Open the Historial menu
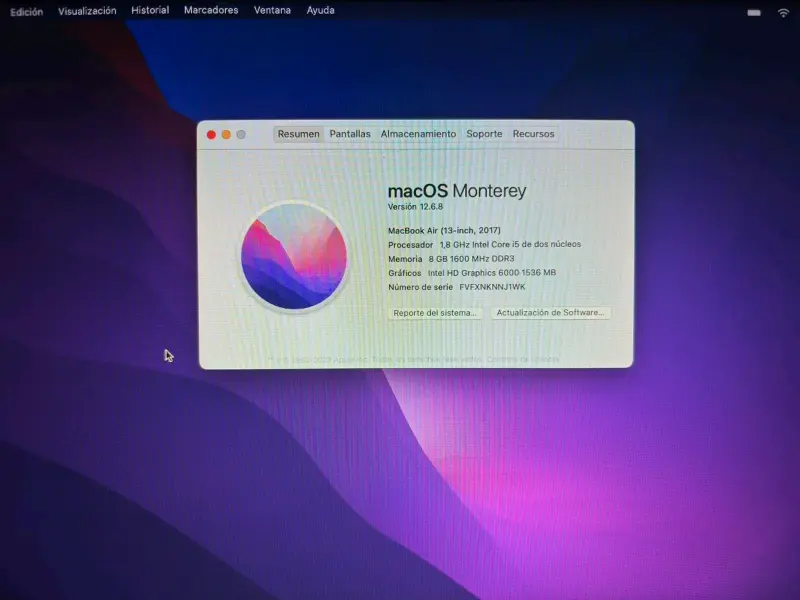The image size is (800, 600). pyautogui.click(x=150, y=10)
